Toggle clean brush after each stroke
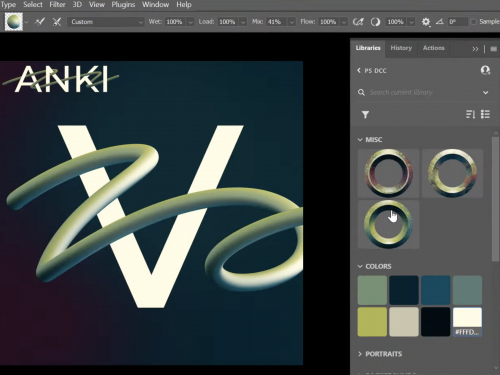500x375 pixels. [57, 22]
